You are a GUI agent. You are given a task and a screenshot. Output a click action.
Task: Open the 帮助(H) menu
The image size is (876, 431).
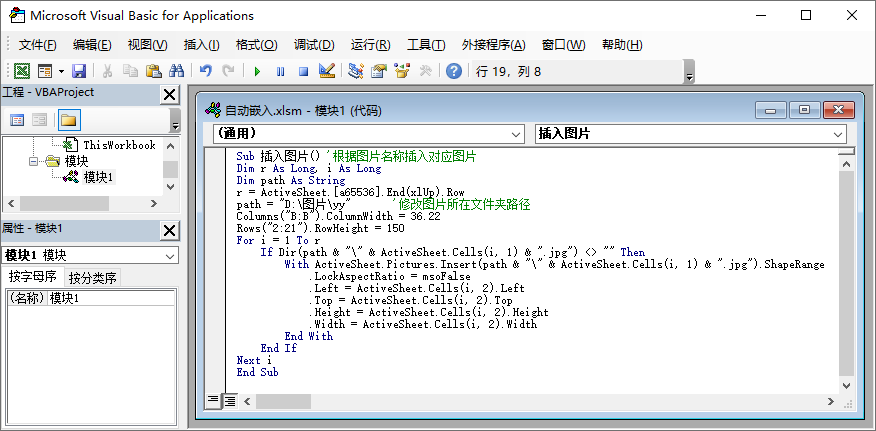[x=622, y=45]
